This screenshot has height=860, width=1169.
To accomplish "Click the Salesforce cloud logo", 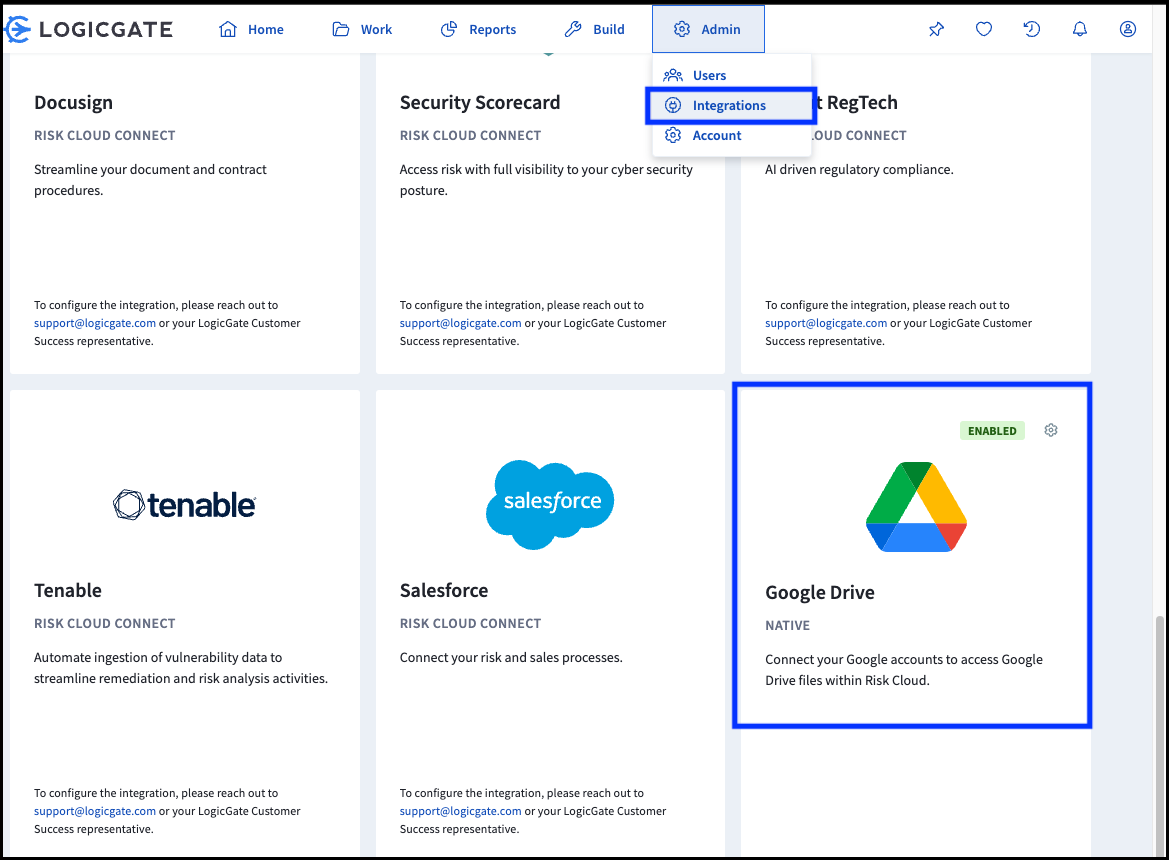I will pos(550,505).
